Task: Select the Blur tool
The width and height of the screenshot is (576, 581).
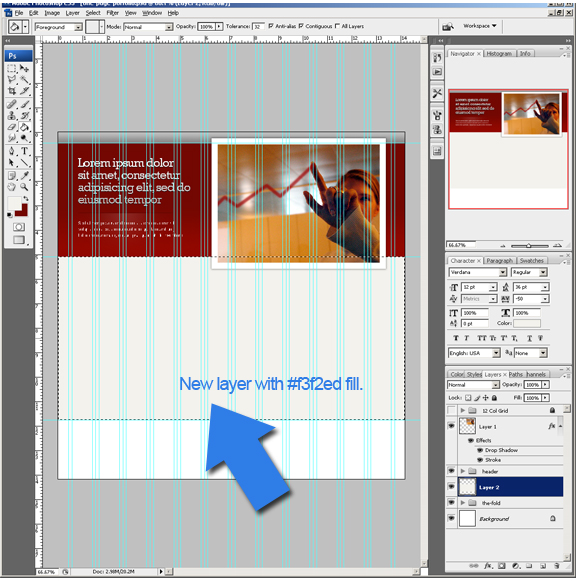Action: (x=12, y=138)
